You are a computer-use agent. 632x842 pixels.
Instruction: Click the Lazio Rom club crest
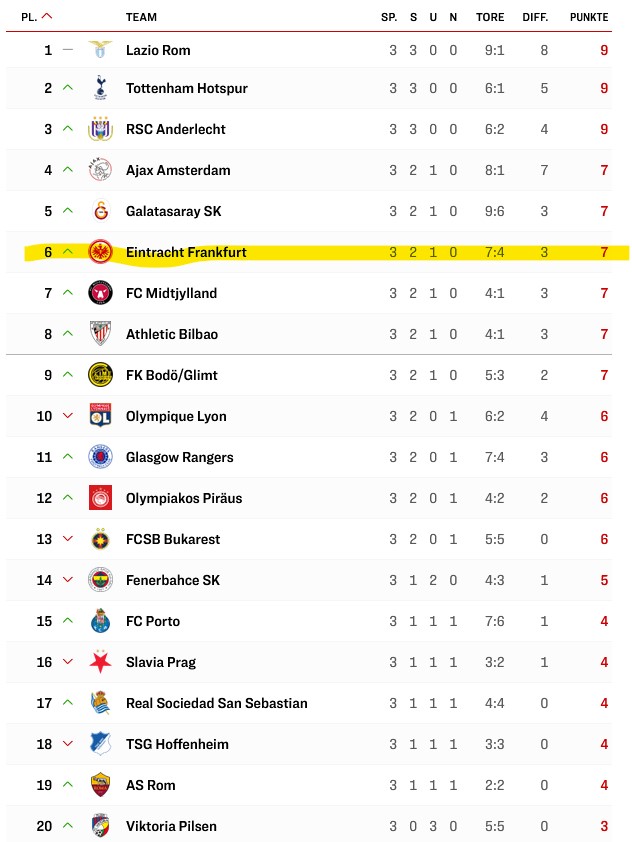(100, 49)
